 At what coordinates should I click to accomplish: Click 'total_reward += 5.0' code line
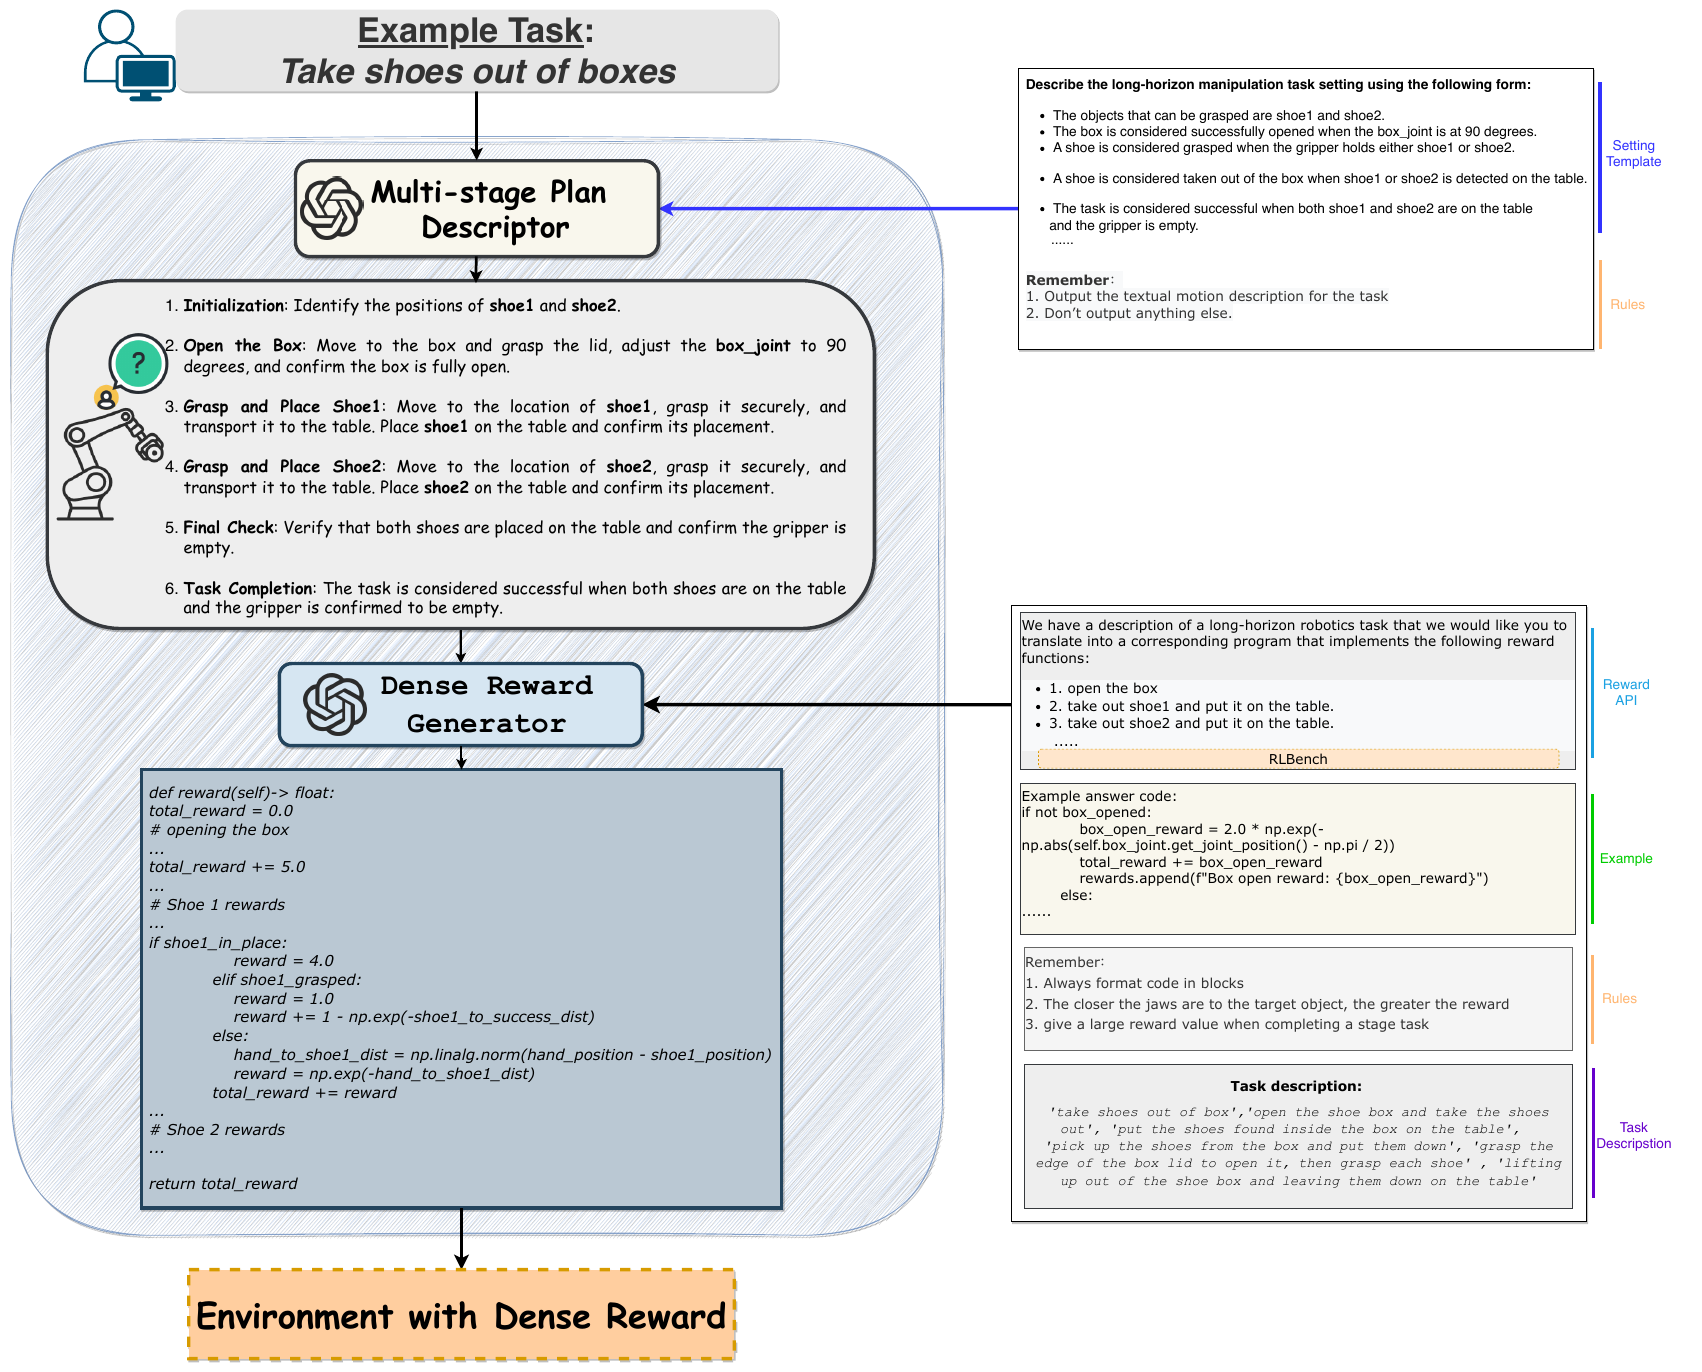[227, 866]
